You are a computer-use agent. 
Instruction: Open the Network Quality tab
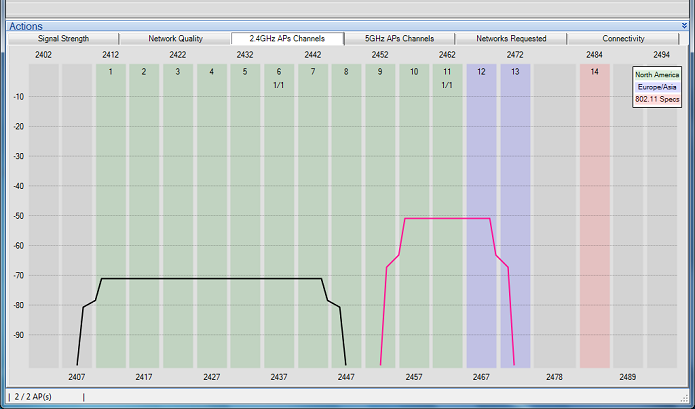coord(175,39)
